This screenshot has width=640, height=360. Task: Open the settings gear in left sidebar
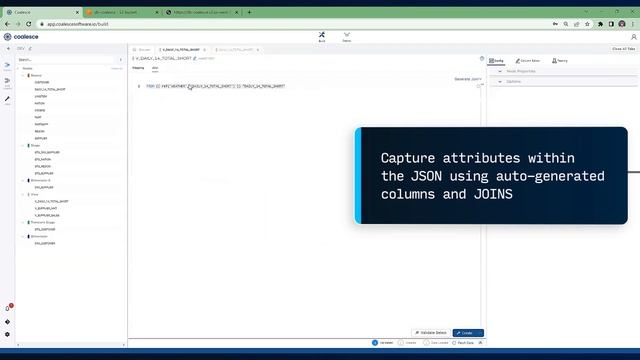(7, 334)
